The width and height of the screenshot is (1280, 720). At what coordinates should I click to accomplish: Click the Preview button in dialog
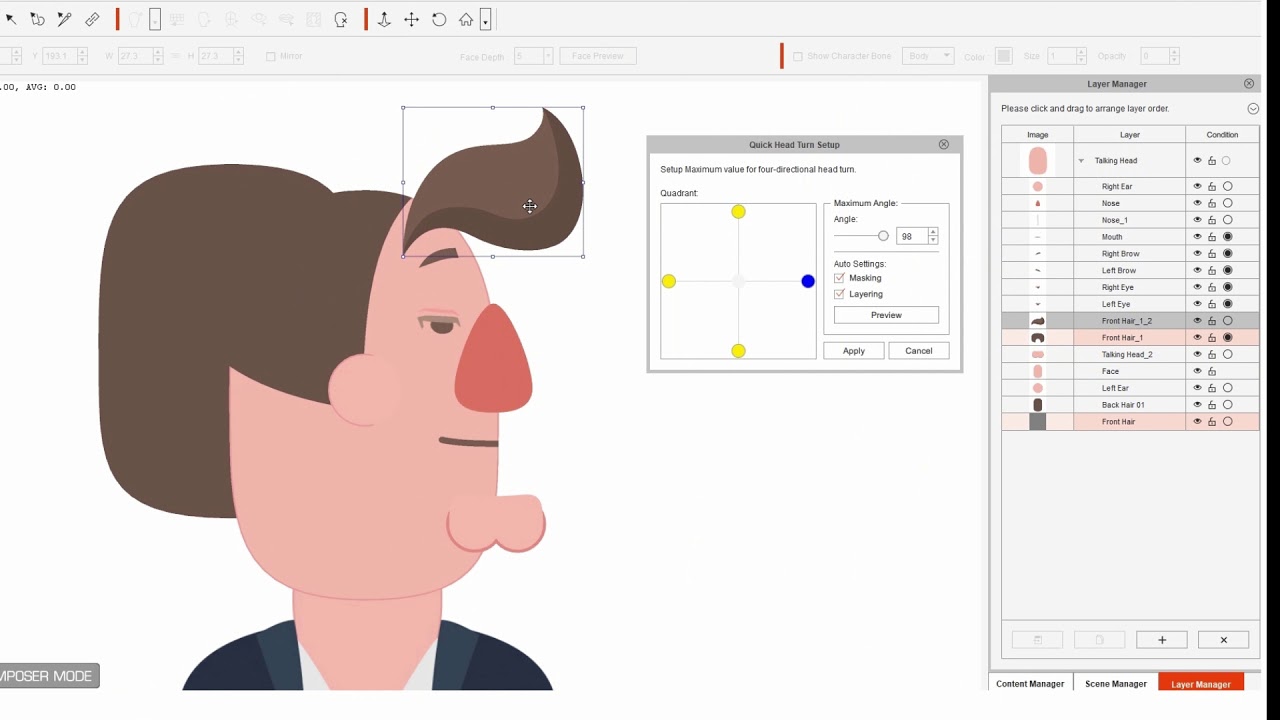click(886, 315)
